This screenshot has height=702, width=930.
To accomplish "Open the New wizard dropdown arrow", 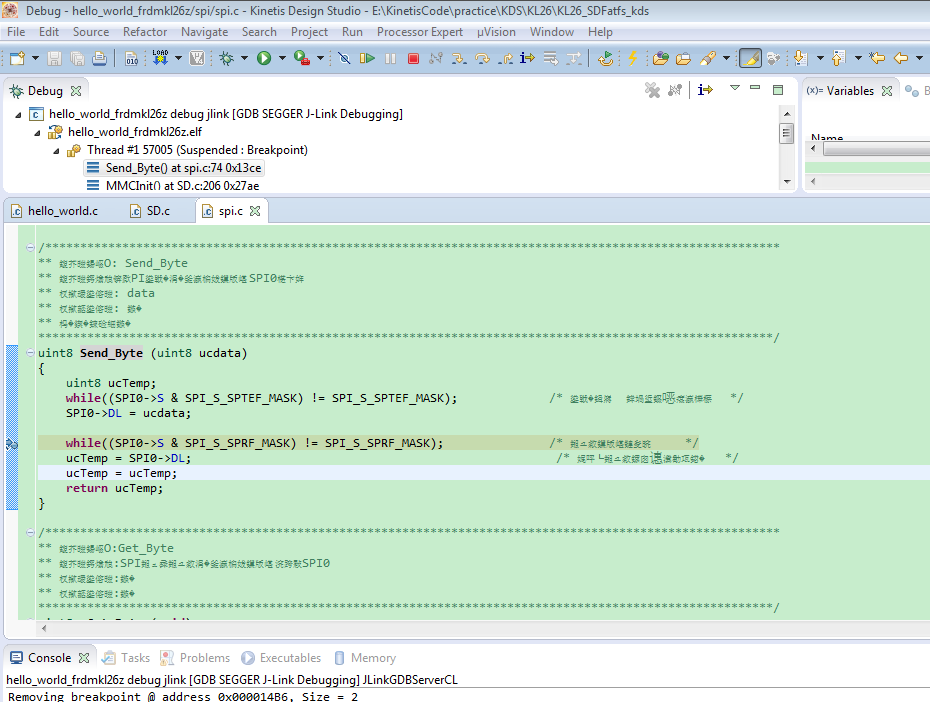I will point(35,58).
